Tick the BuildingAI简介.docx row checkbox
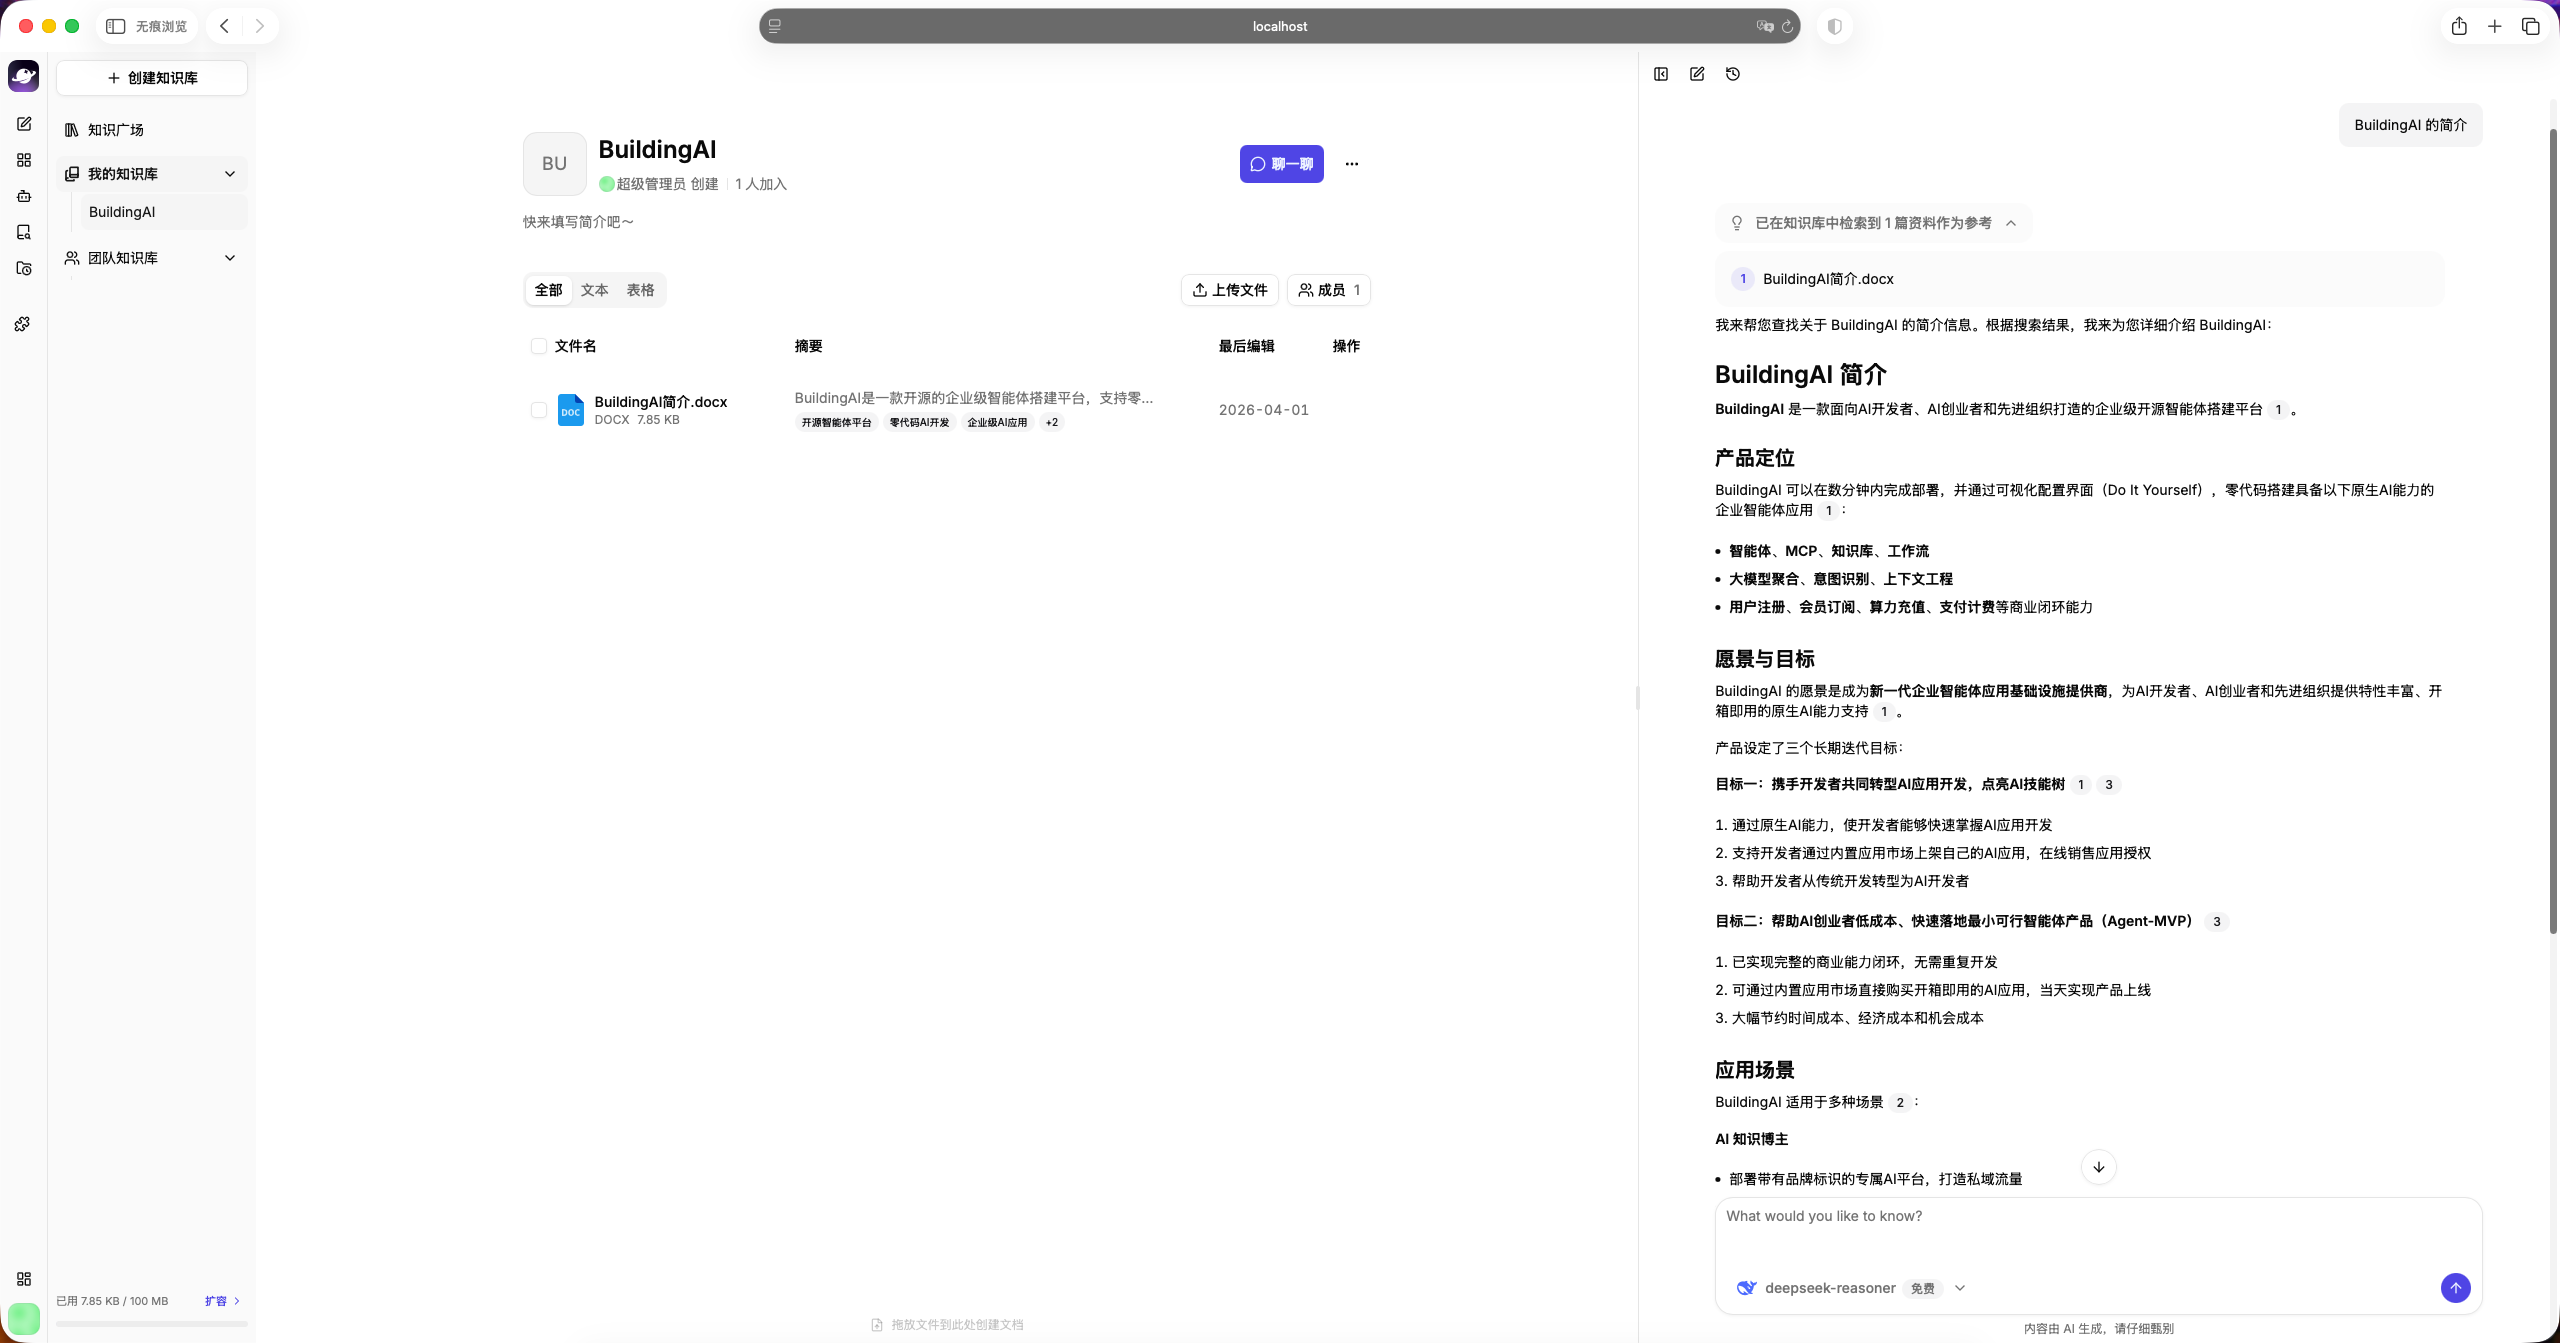Image resolution: width=2560 pixels, height=1343 pixels. (x=539, y=410)
